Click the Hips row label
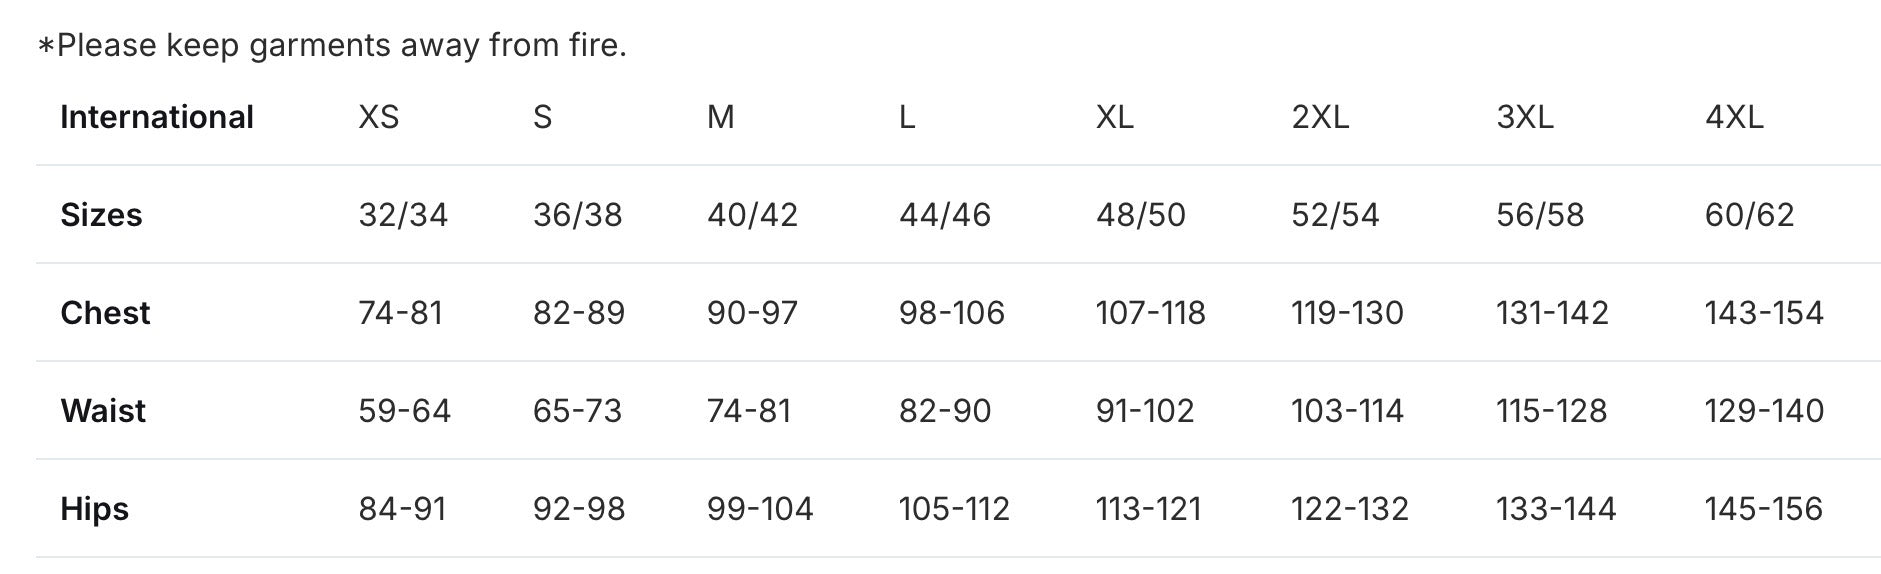Screen dimensions: 1881x574 click(94, 509)
